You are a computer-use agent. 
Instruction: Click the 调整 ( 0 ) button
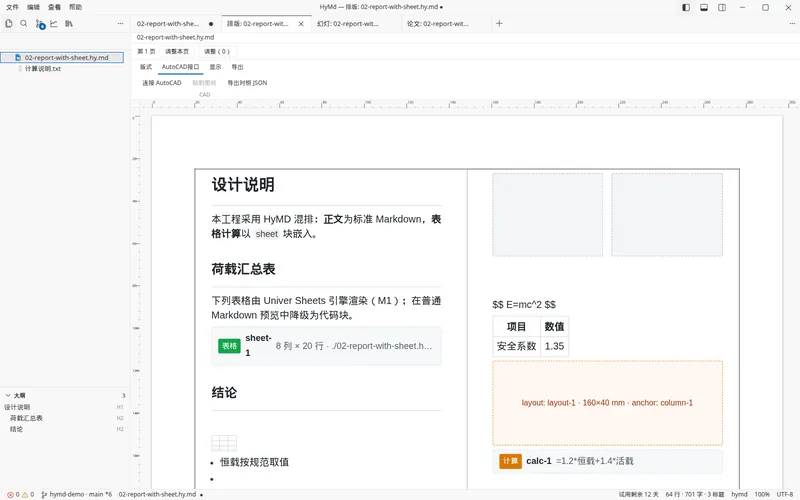click(217, 52)
